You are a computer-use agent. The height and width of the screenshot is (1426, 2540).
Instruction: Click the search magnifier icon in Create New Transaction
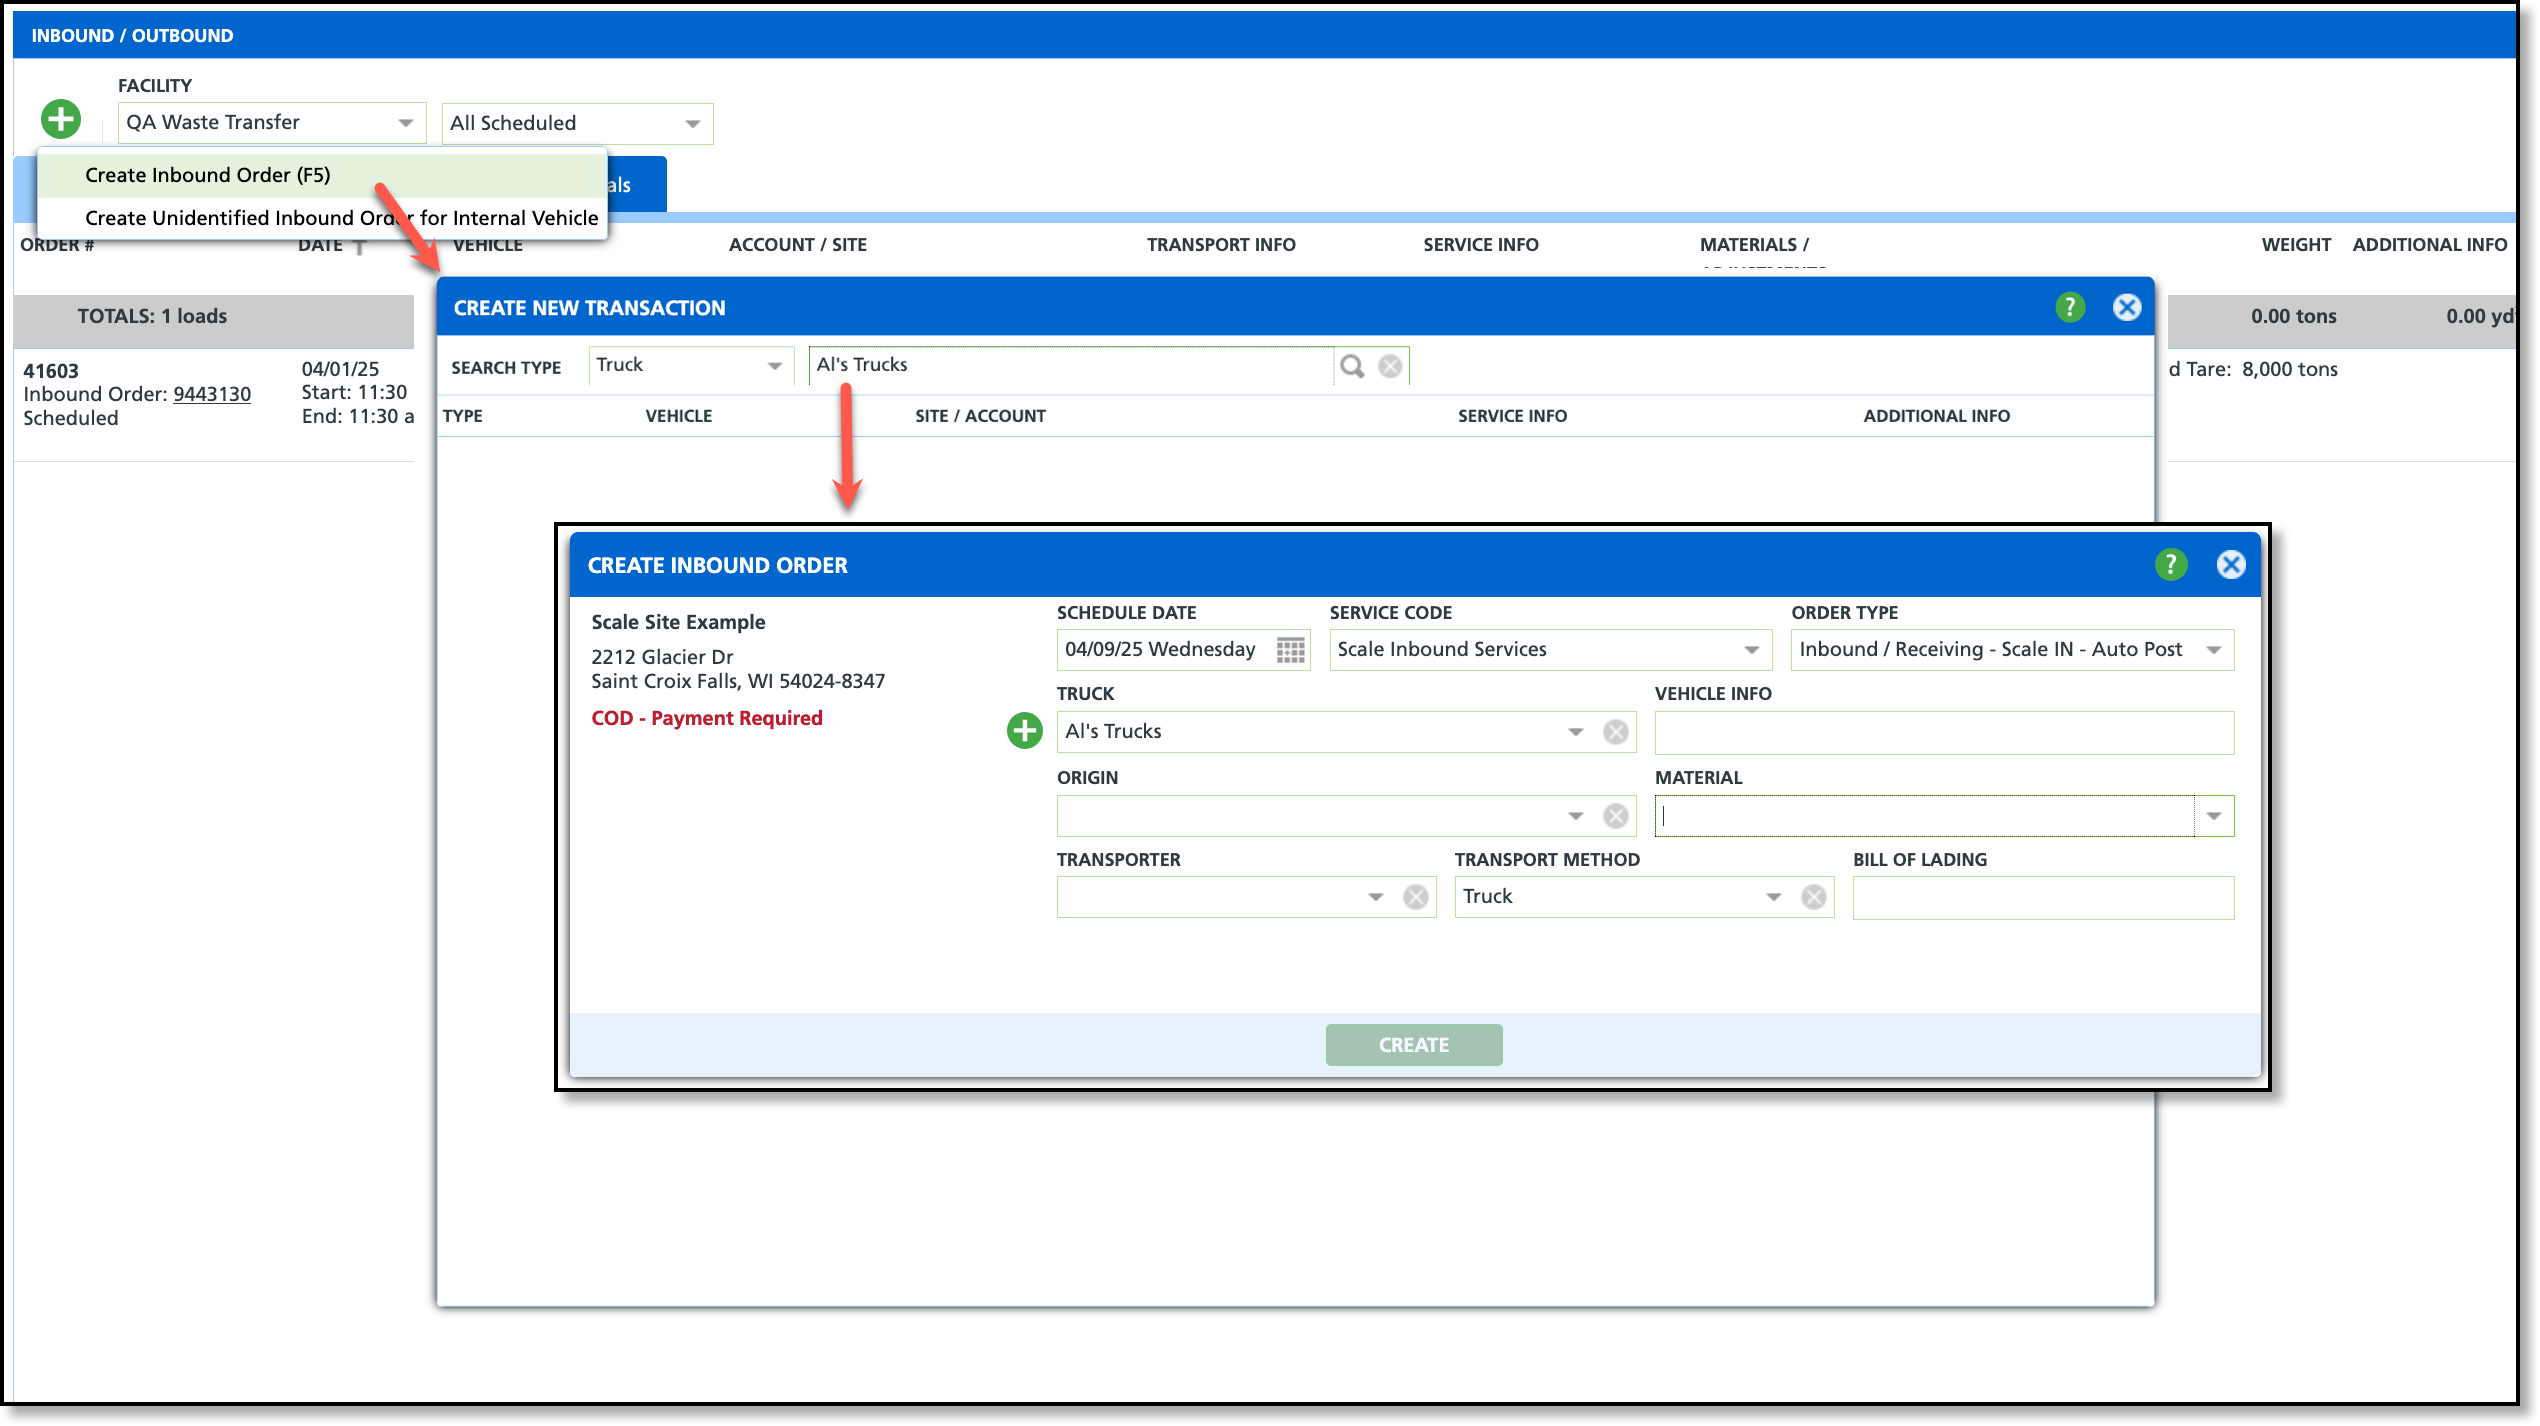1352,366
